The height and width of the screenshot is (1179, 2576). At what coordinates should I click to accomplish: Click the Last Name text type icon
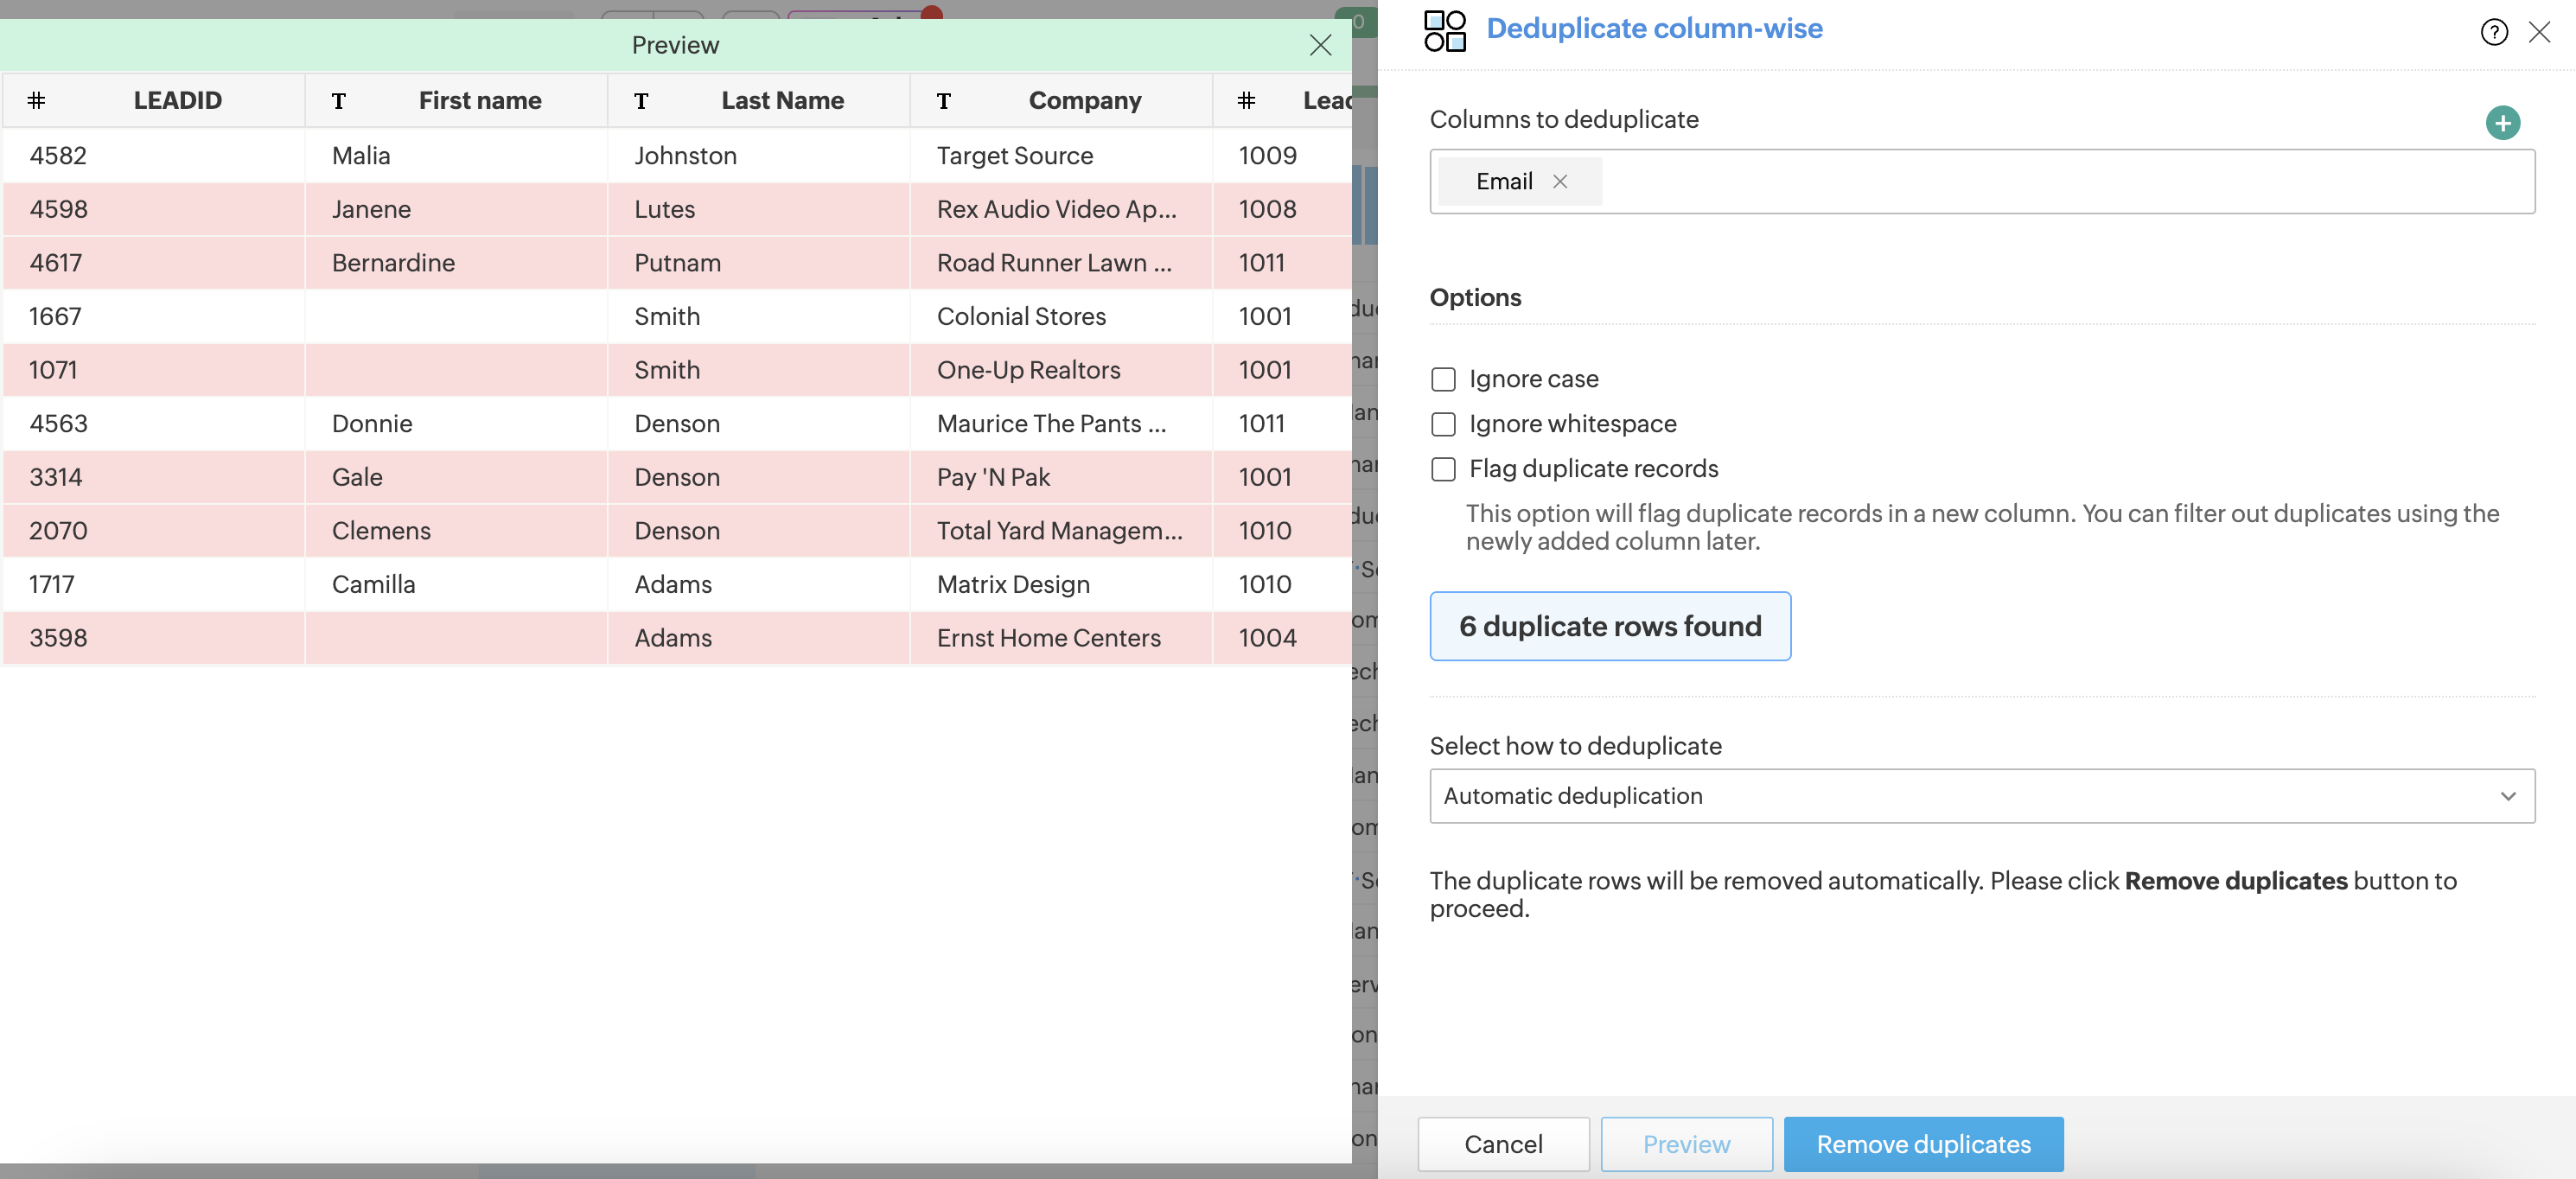click(x=641, y=101)
